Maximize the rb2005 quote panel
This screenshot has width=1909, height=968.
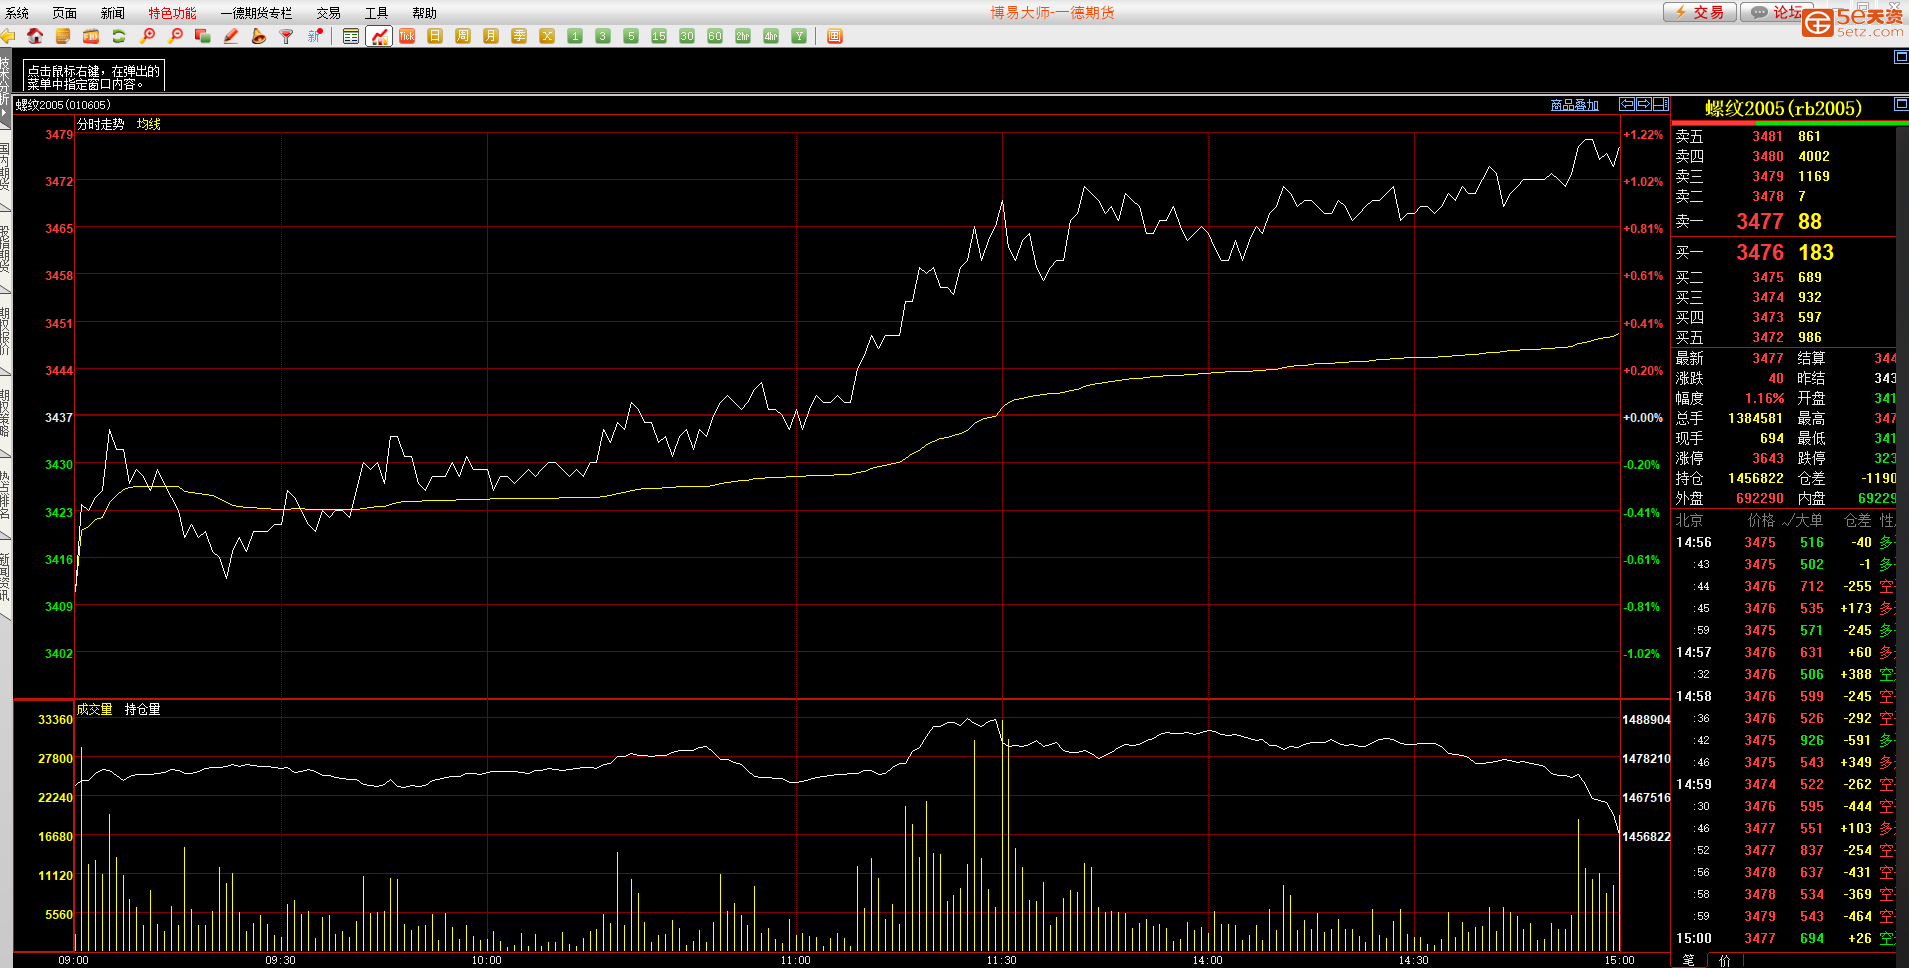[1900, 104]
